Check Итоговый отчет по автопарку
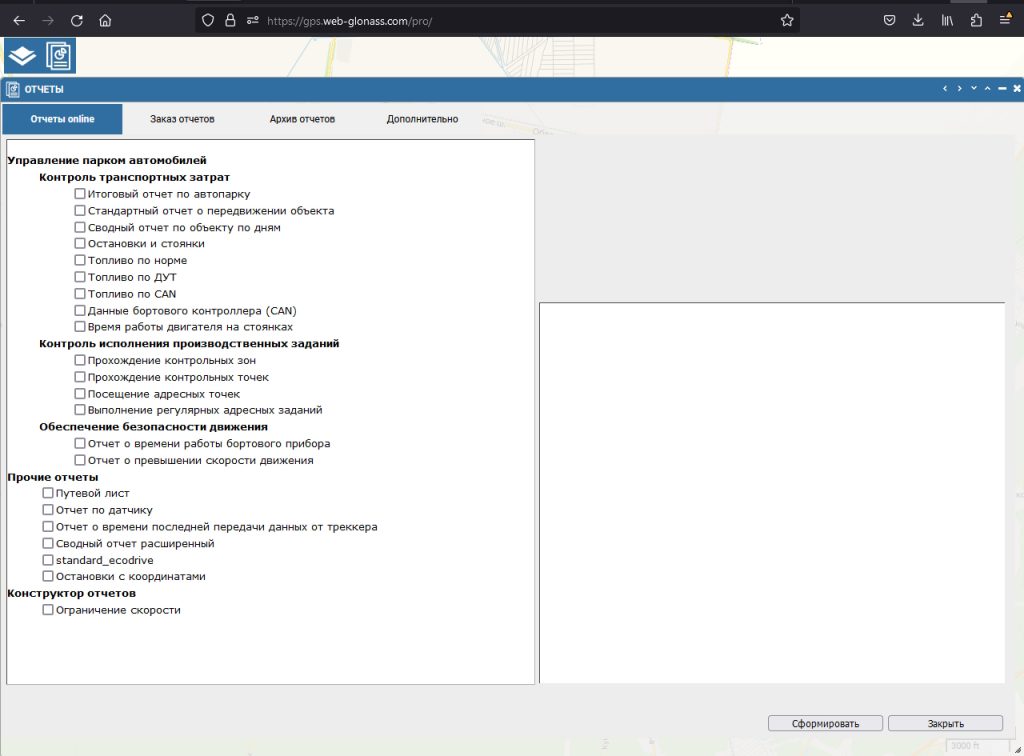This screenshot has width=1024, height=756. 80,194
